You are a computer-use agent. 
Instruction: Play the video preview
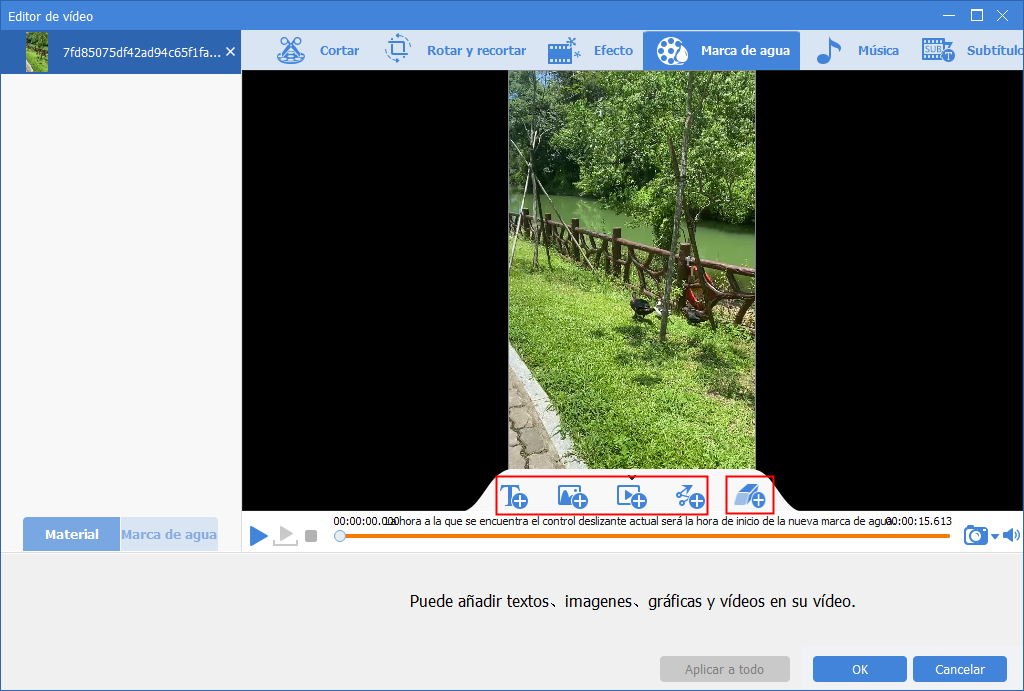coord(259,536)
